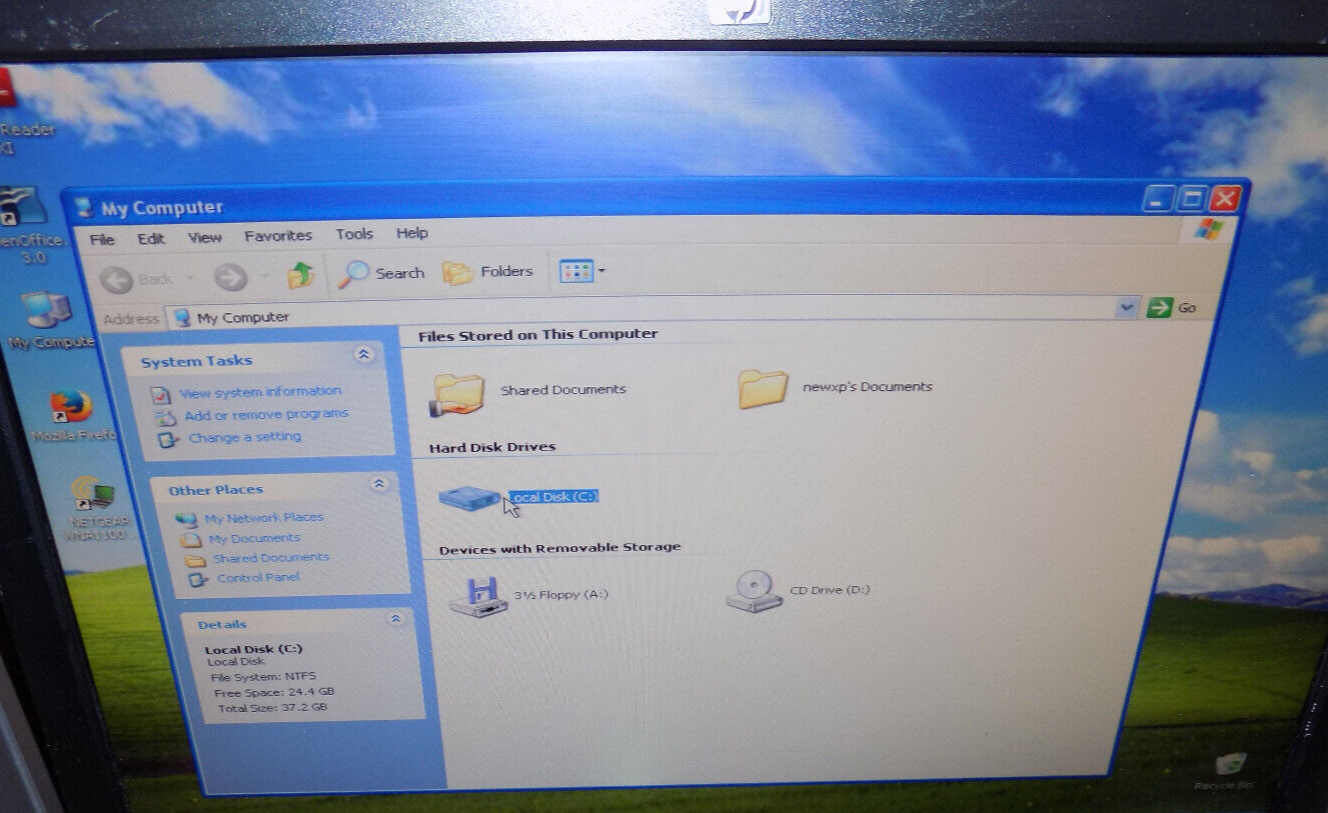The height and width of the screenshot is (813, 1328).
Task: Collapse the System Tasks panel
Action: point(363,354)
